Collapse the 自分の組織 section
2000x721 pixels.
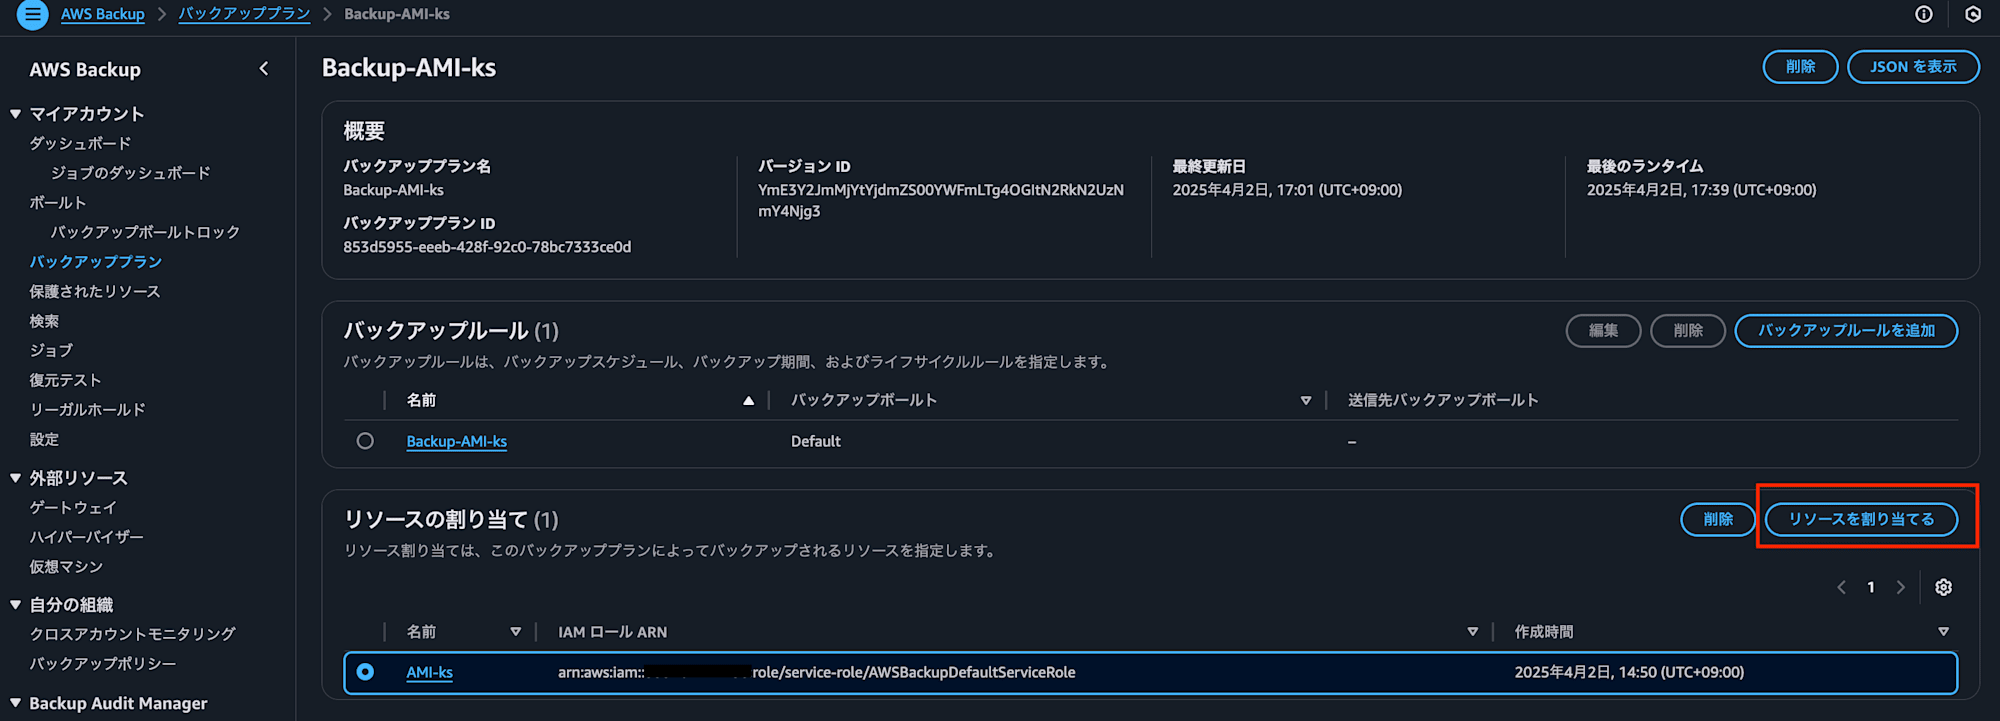coord(16,604)
